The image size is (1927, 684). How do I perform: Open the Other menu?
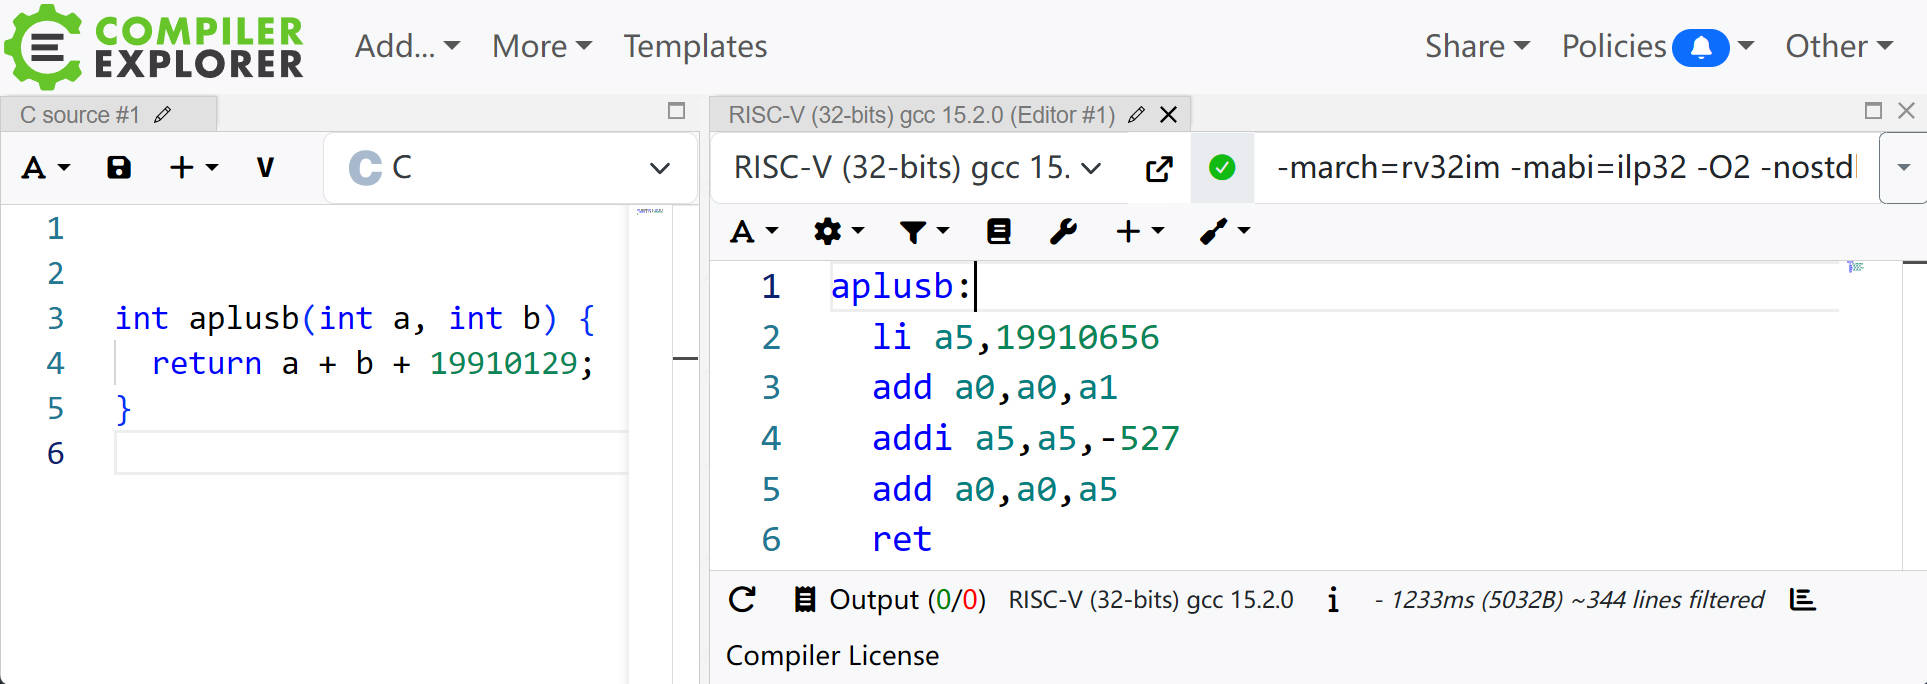[x=1839, y=46]
